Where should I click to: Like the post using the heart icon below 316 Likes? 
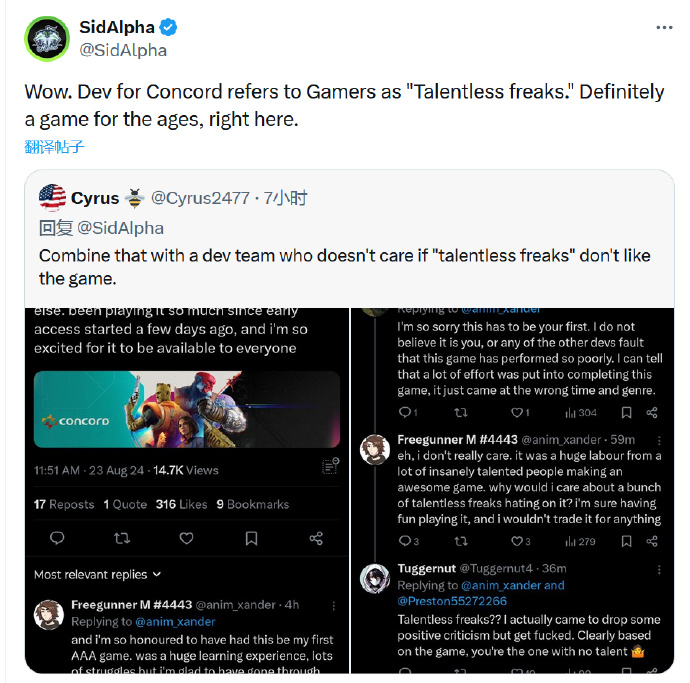(187, 538)
